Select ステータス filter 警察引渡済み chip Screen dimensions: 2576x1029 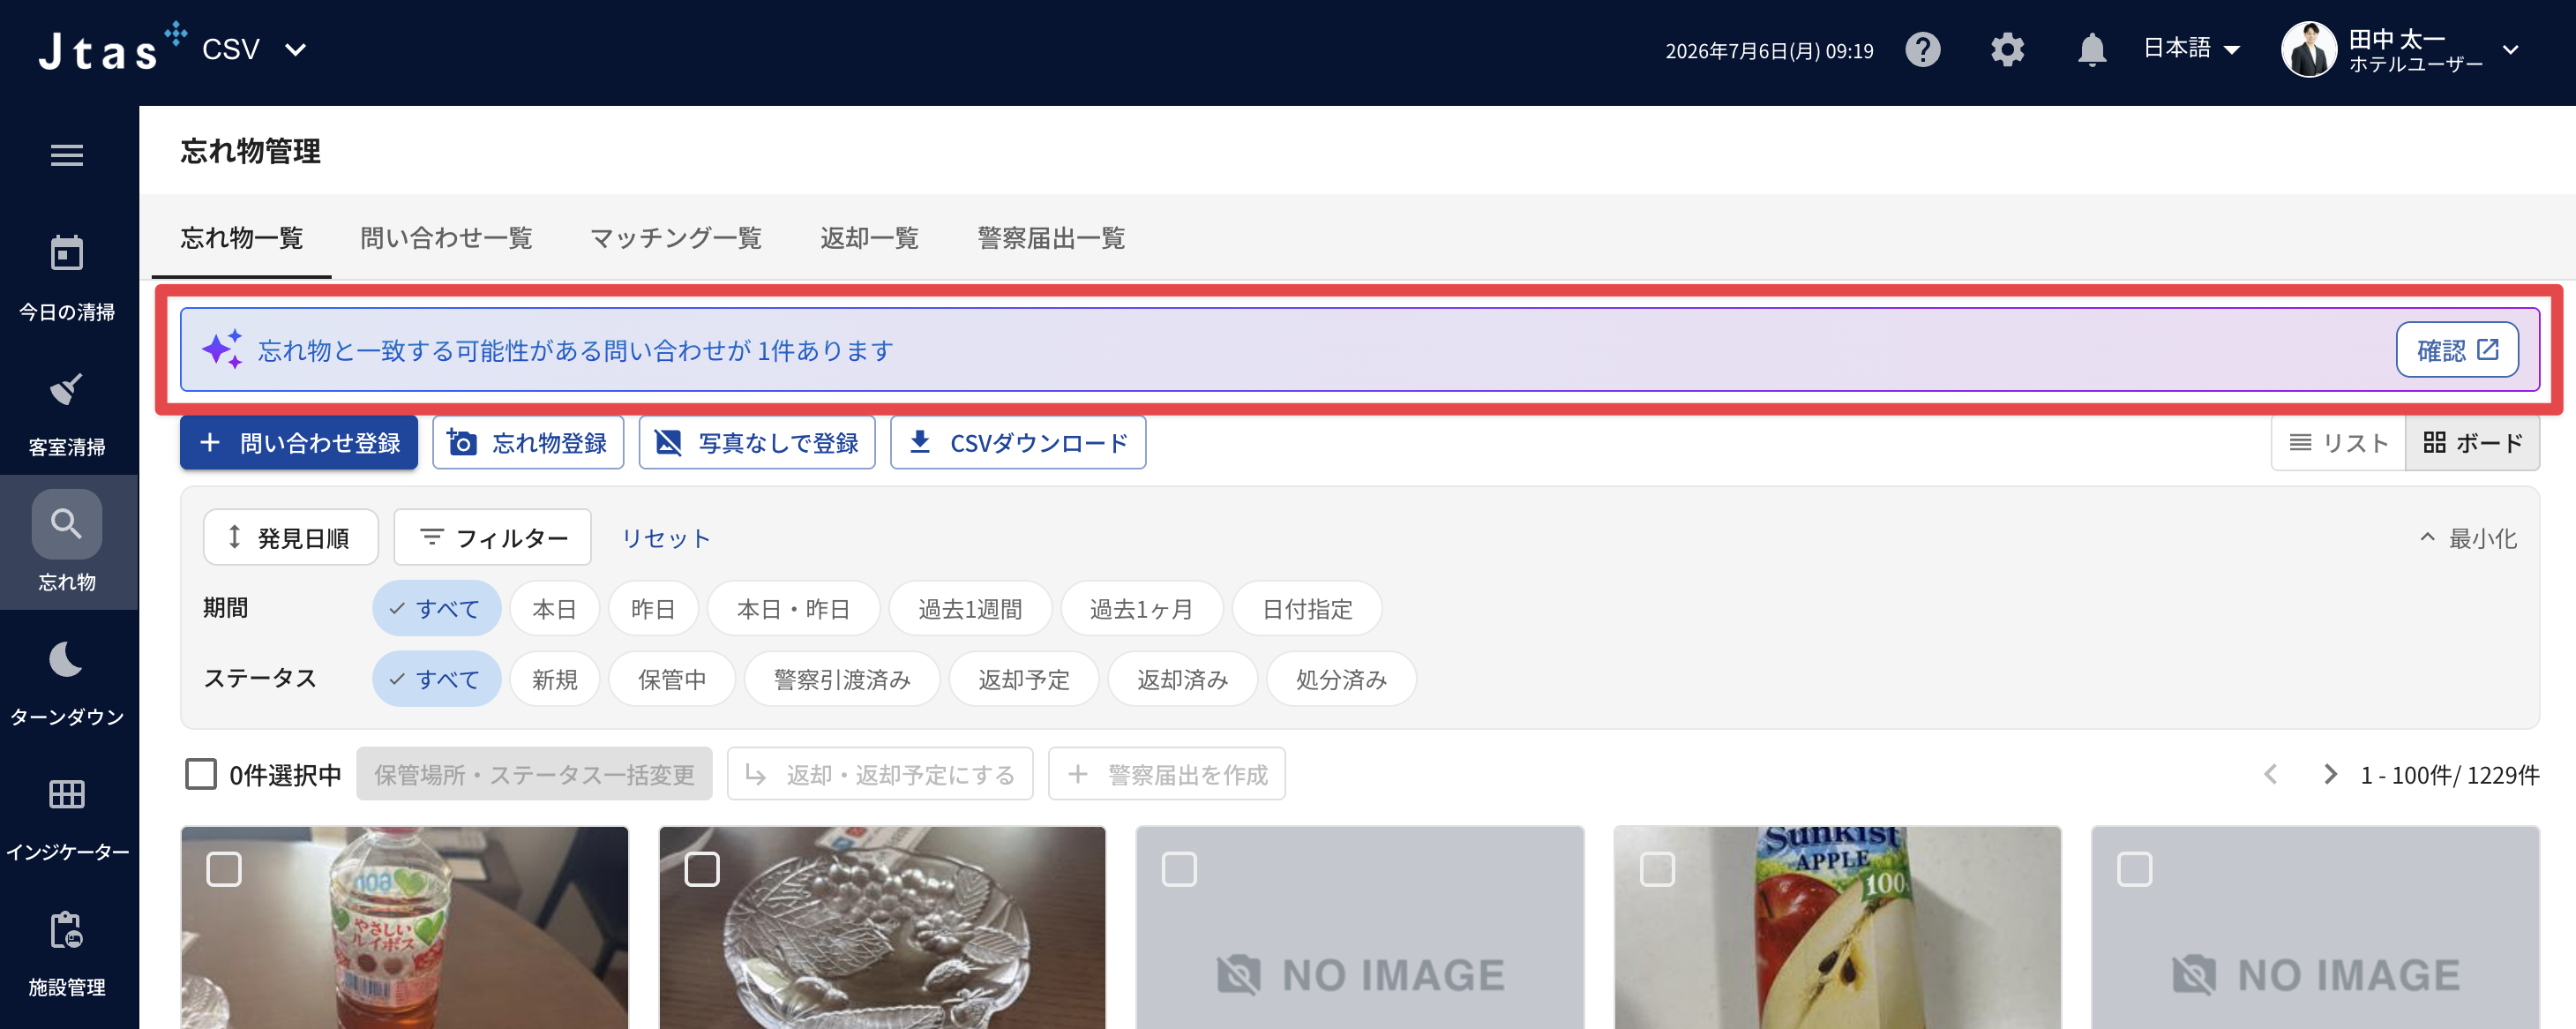click(x=842, y=679)
